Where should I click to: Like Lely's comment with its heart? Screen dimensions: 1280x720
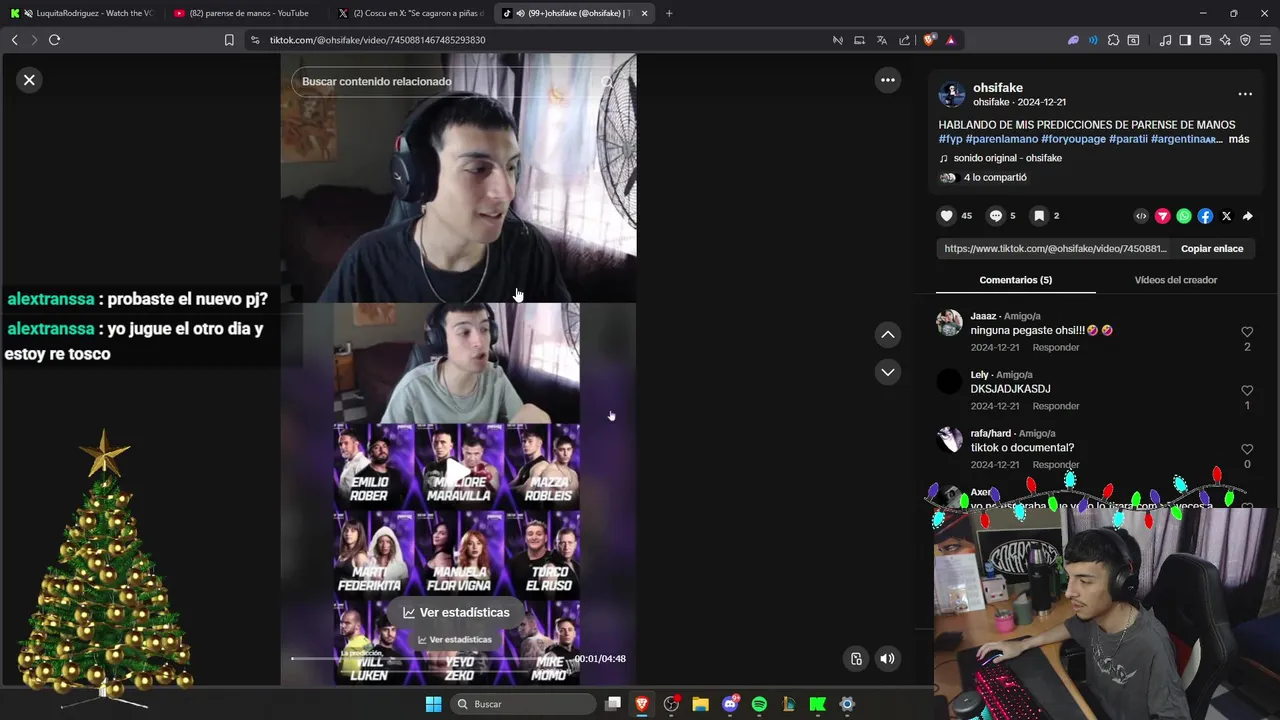click(x=1247, y=391)
